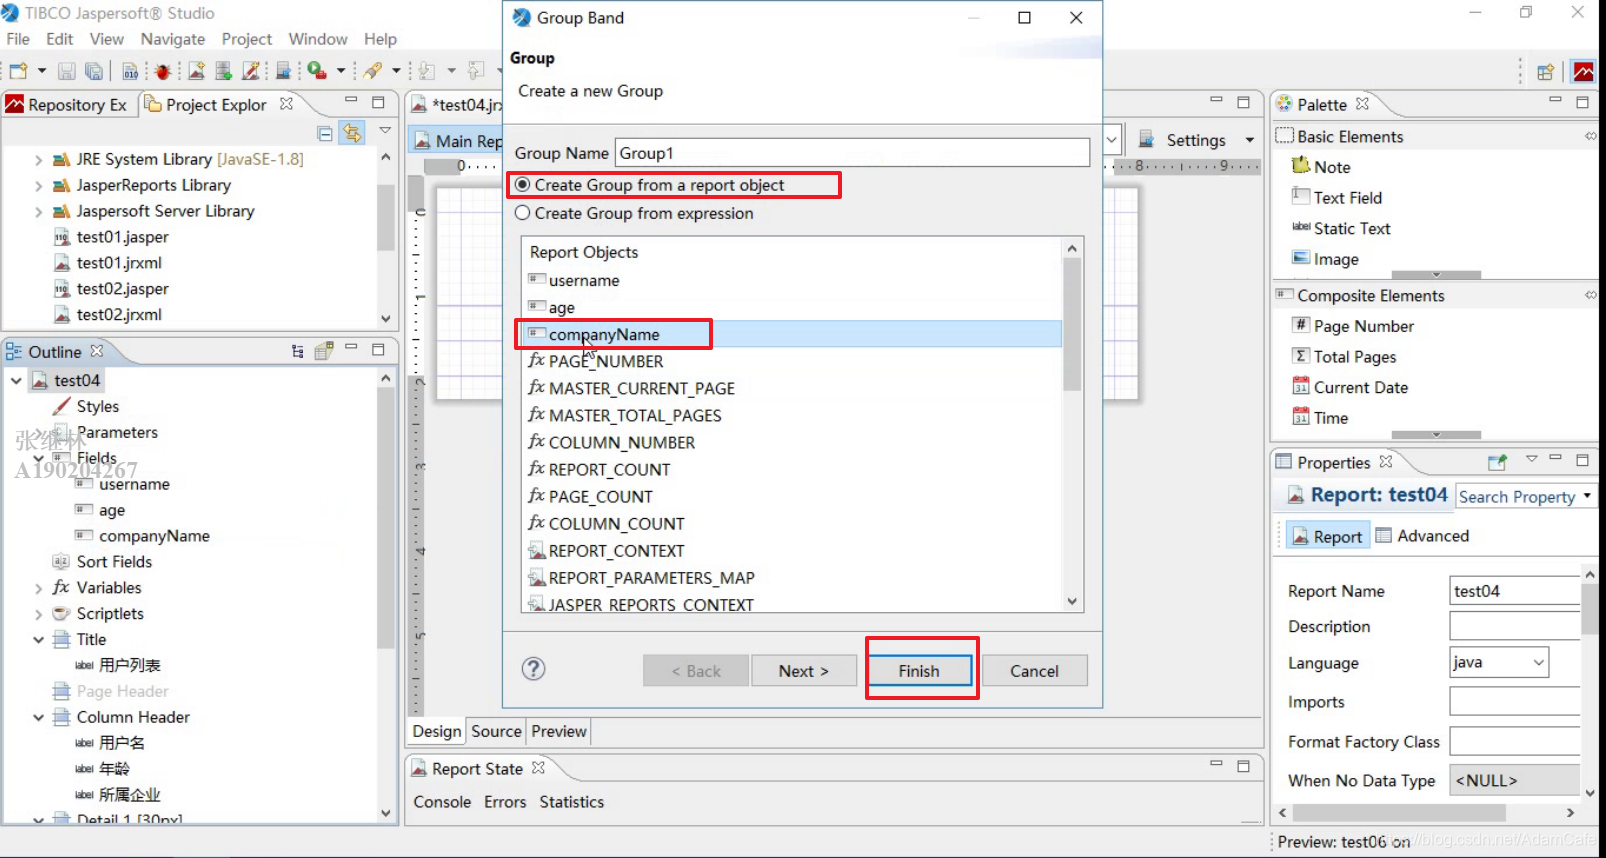The image size is (1606, 858).
Task: Open the Settings dropdown arrow
Action: (x=1249, y=140)
